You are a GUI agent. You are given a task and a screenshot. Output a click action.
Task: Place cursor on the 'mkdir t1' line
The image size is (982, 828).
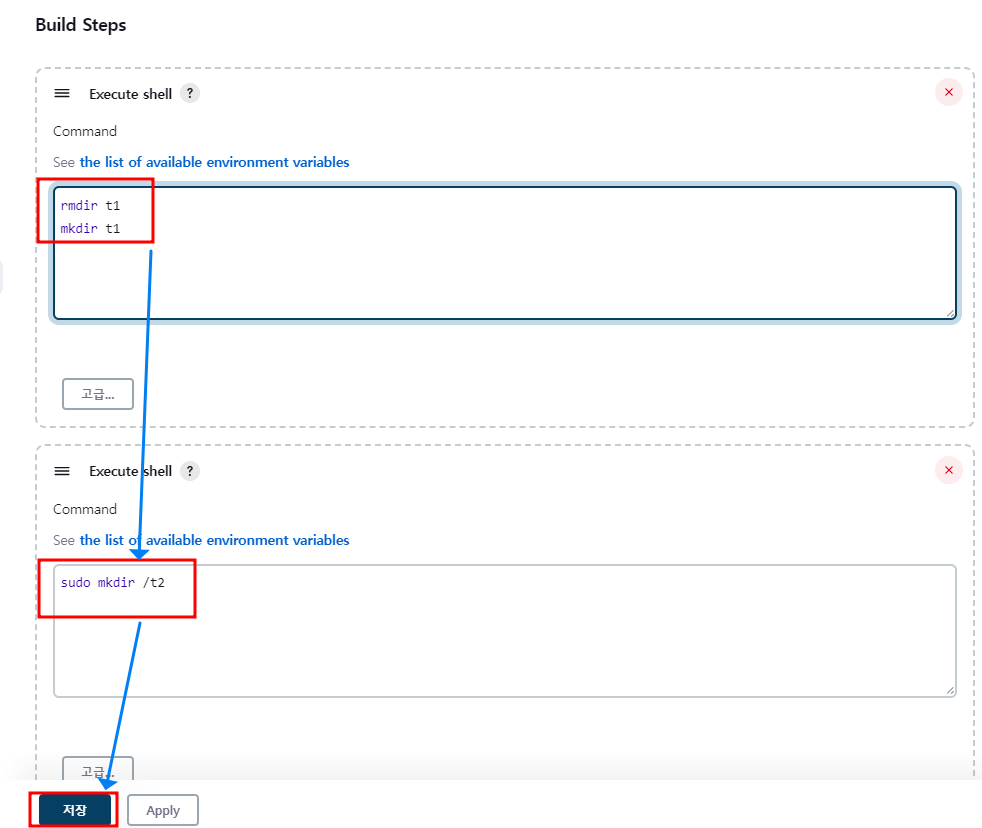click(x=90, y=229)
